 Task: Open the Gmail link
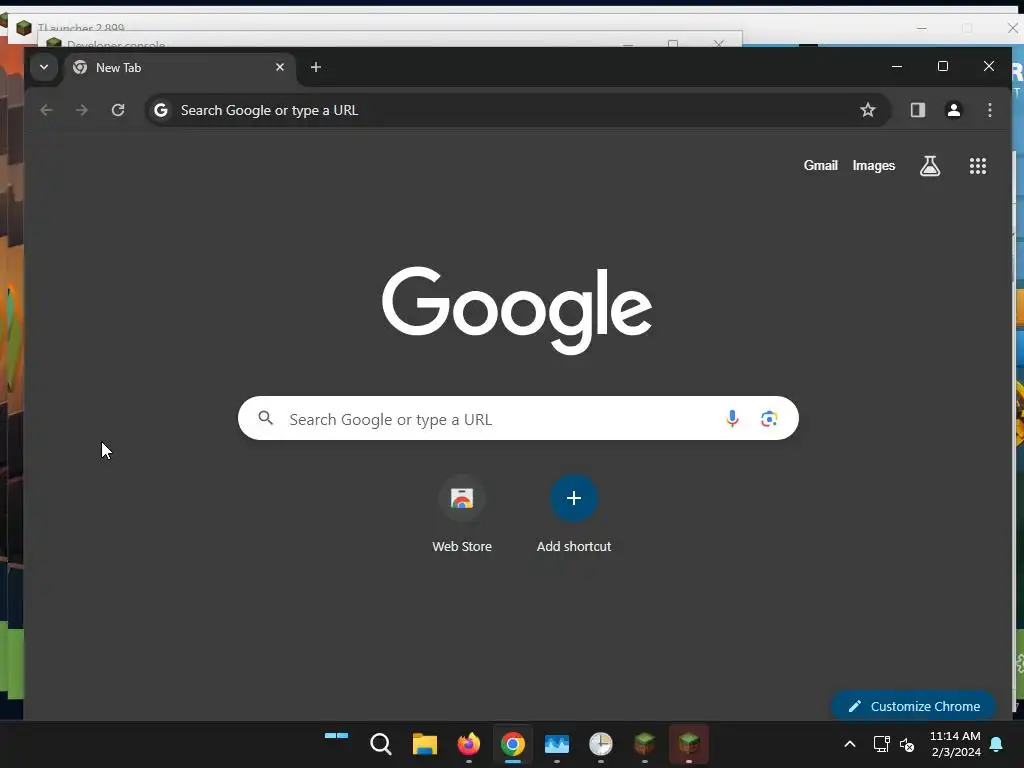tap(820, 166)
